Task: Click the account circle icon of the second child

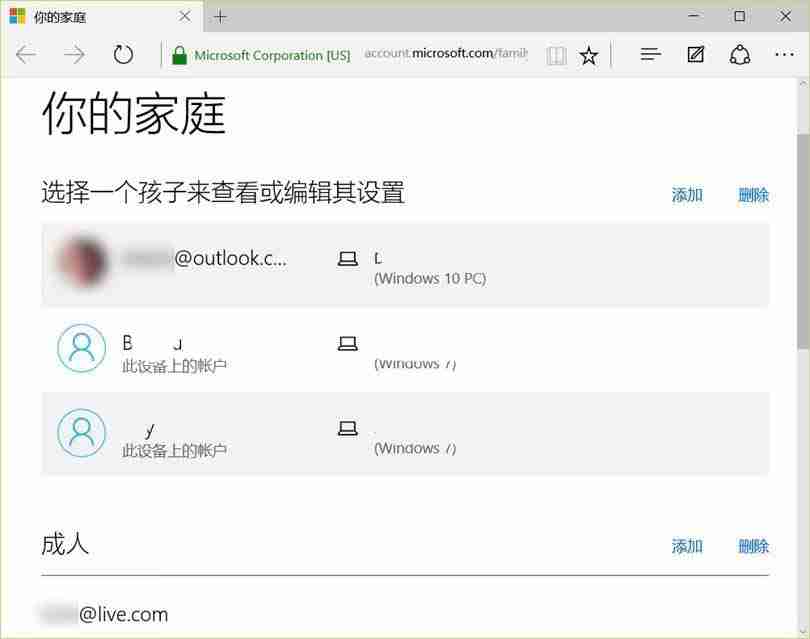Action: pos(81,348)
